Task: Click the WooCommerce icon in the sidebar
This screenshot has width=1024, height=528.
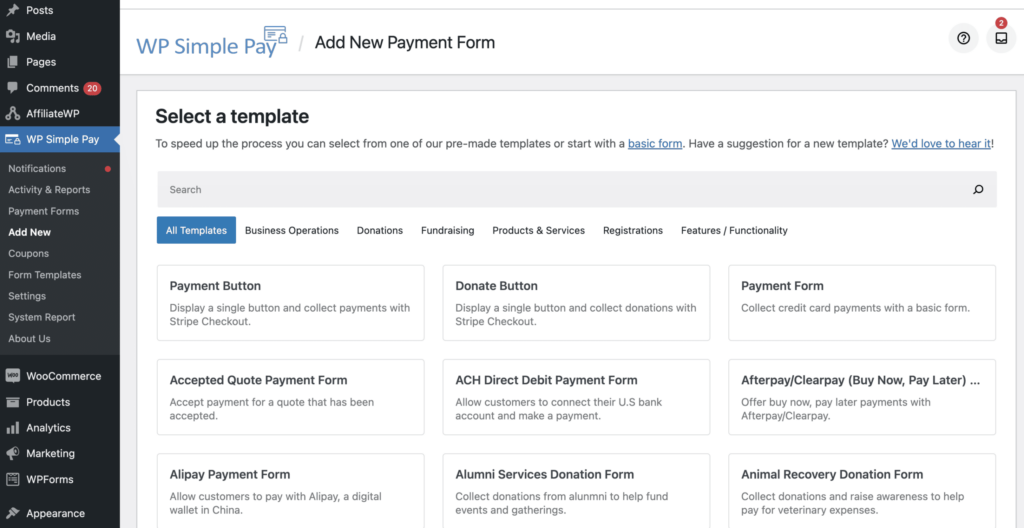Action: point(12,376)
